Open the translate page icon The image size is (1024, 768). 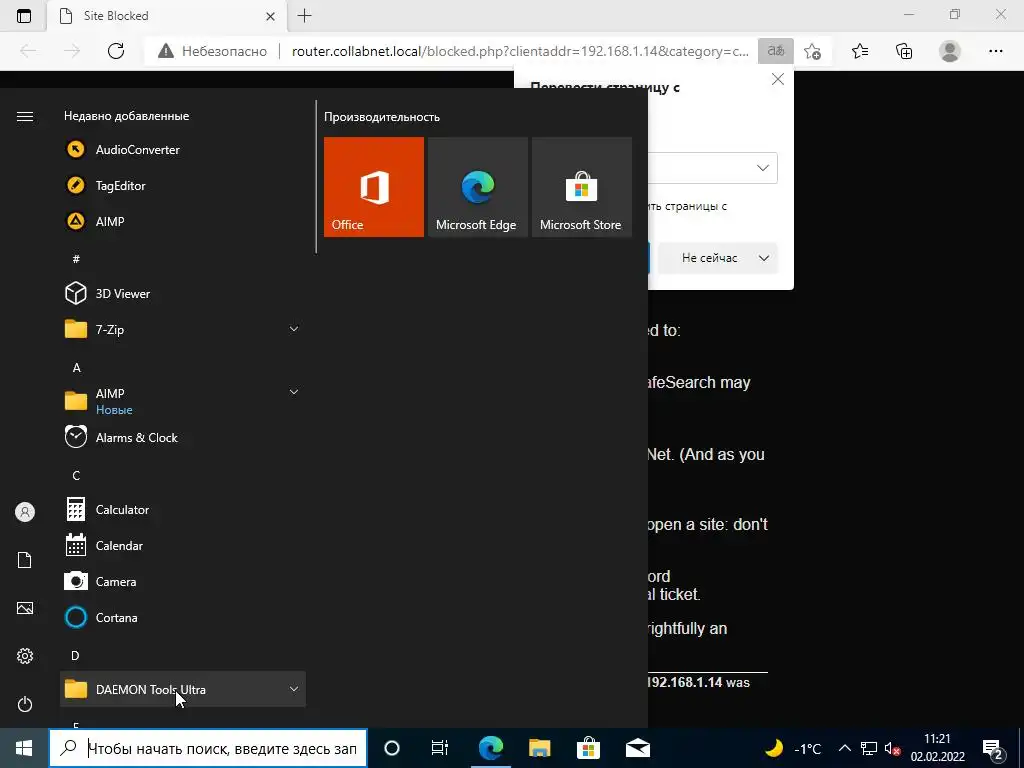point(776,51)
